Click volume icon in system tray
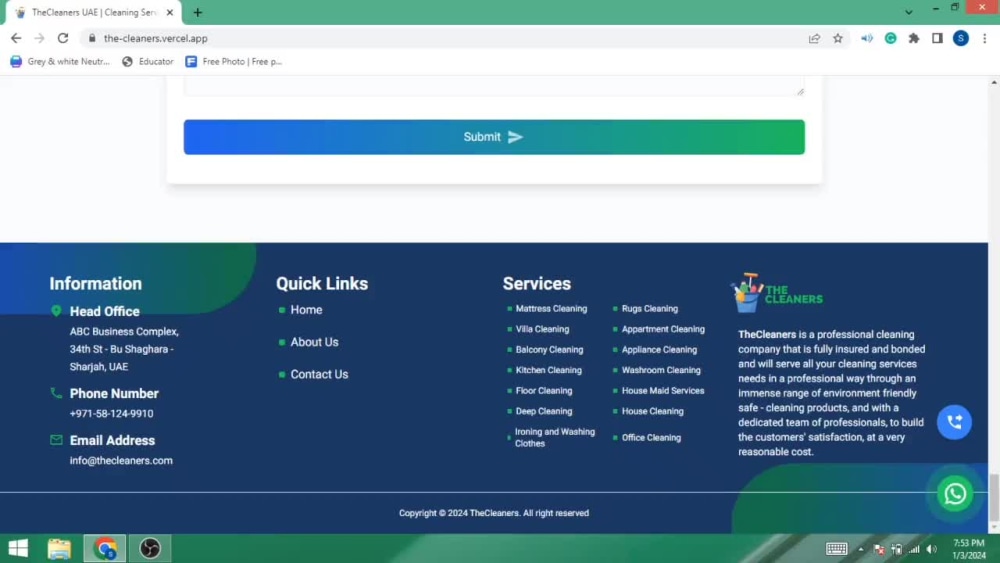Screen dimensions: 1000x563 pyautogui.click(x=932, y=549)
